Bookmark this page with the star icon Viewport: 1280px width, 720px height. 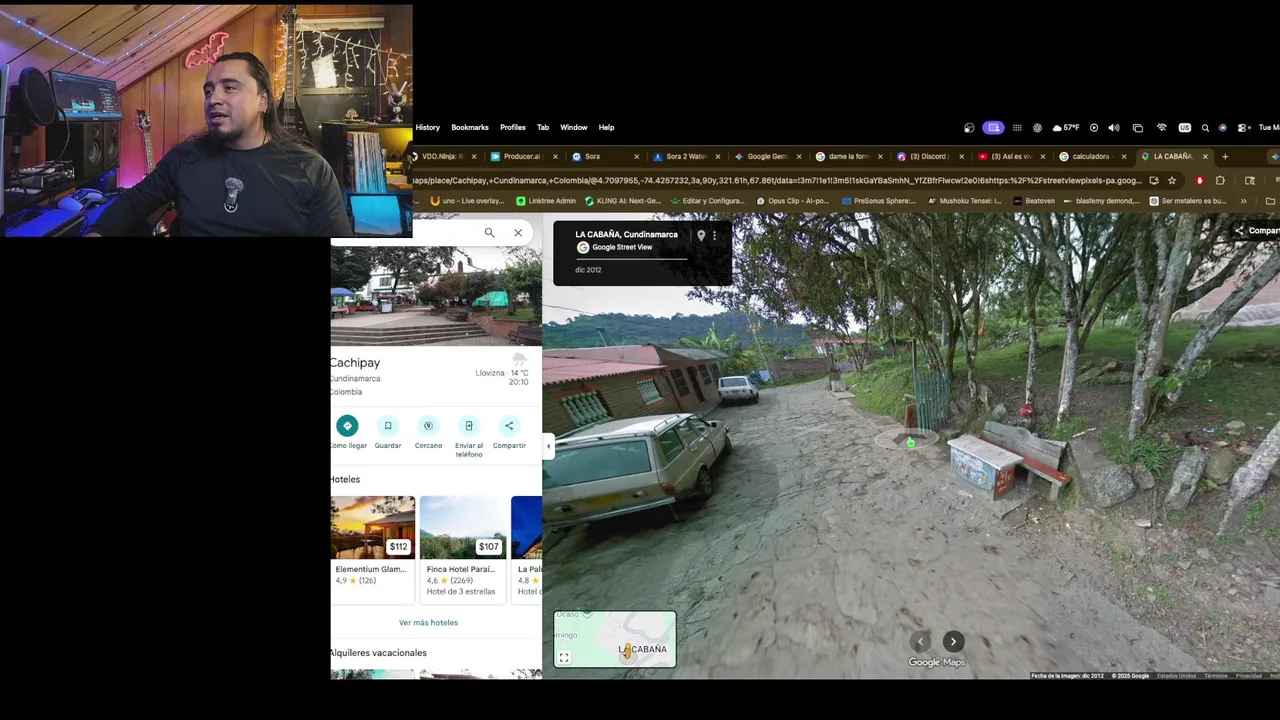click(x=1172, y=181)
